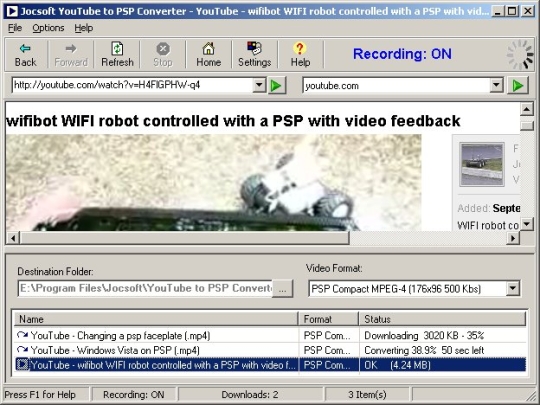The height and width of the screenshot is (405, 540).
Task: Click the greyed Forward toolbar button
Action: (71, 55)
